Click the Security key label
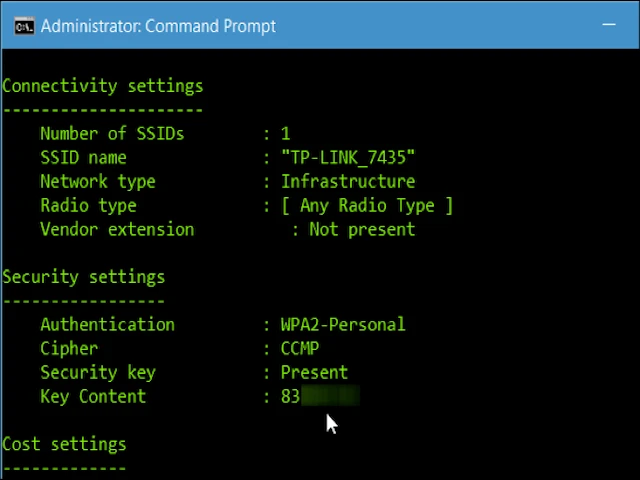 click(x=98, y=373)
